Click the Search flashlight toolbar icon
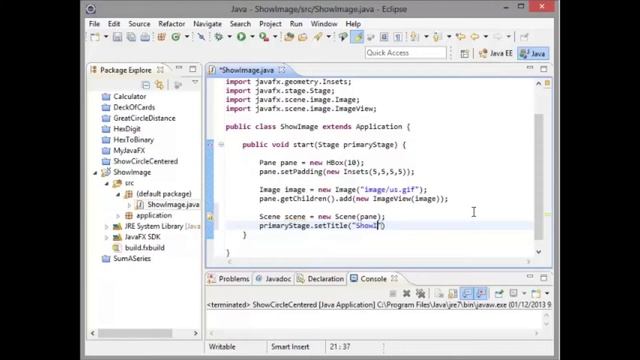The width and height of the screenshot is (640, 360). (x=318, y=37)
